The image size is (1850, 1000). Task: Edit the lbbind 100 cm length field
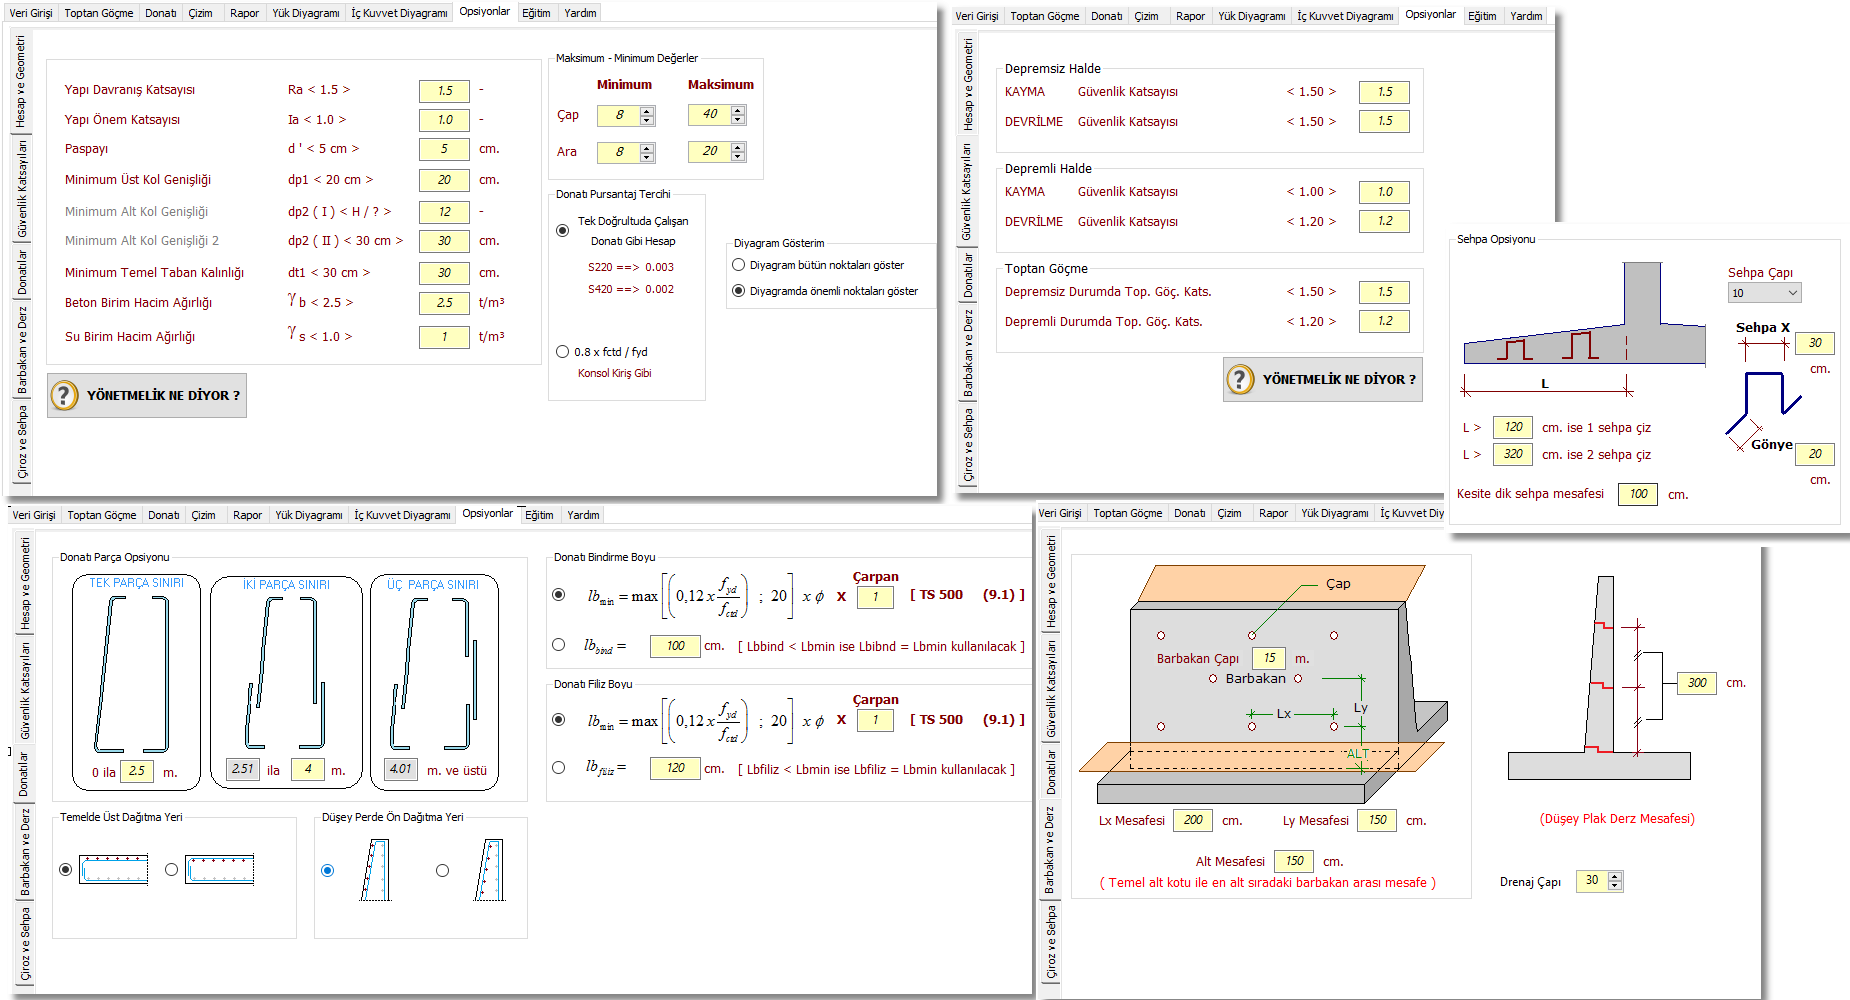(x=675, y=646)
